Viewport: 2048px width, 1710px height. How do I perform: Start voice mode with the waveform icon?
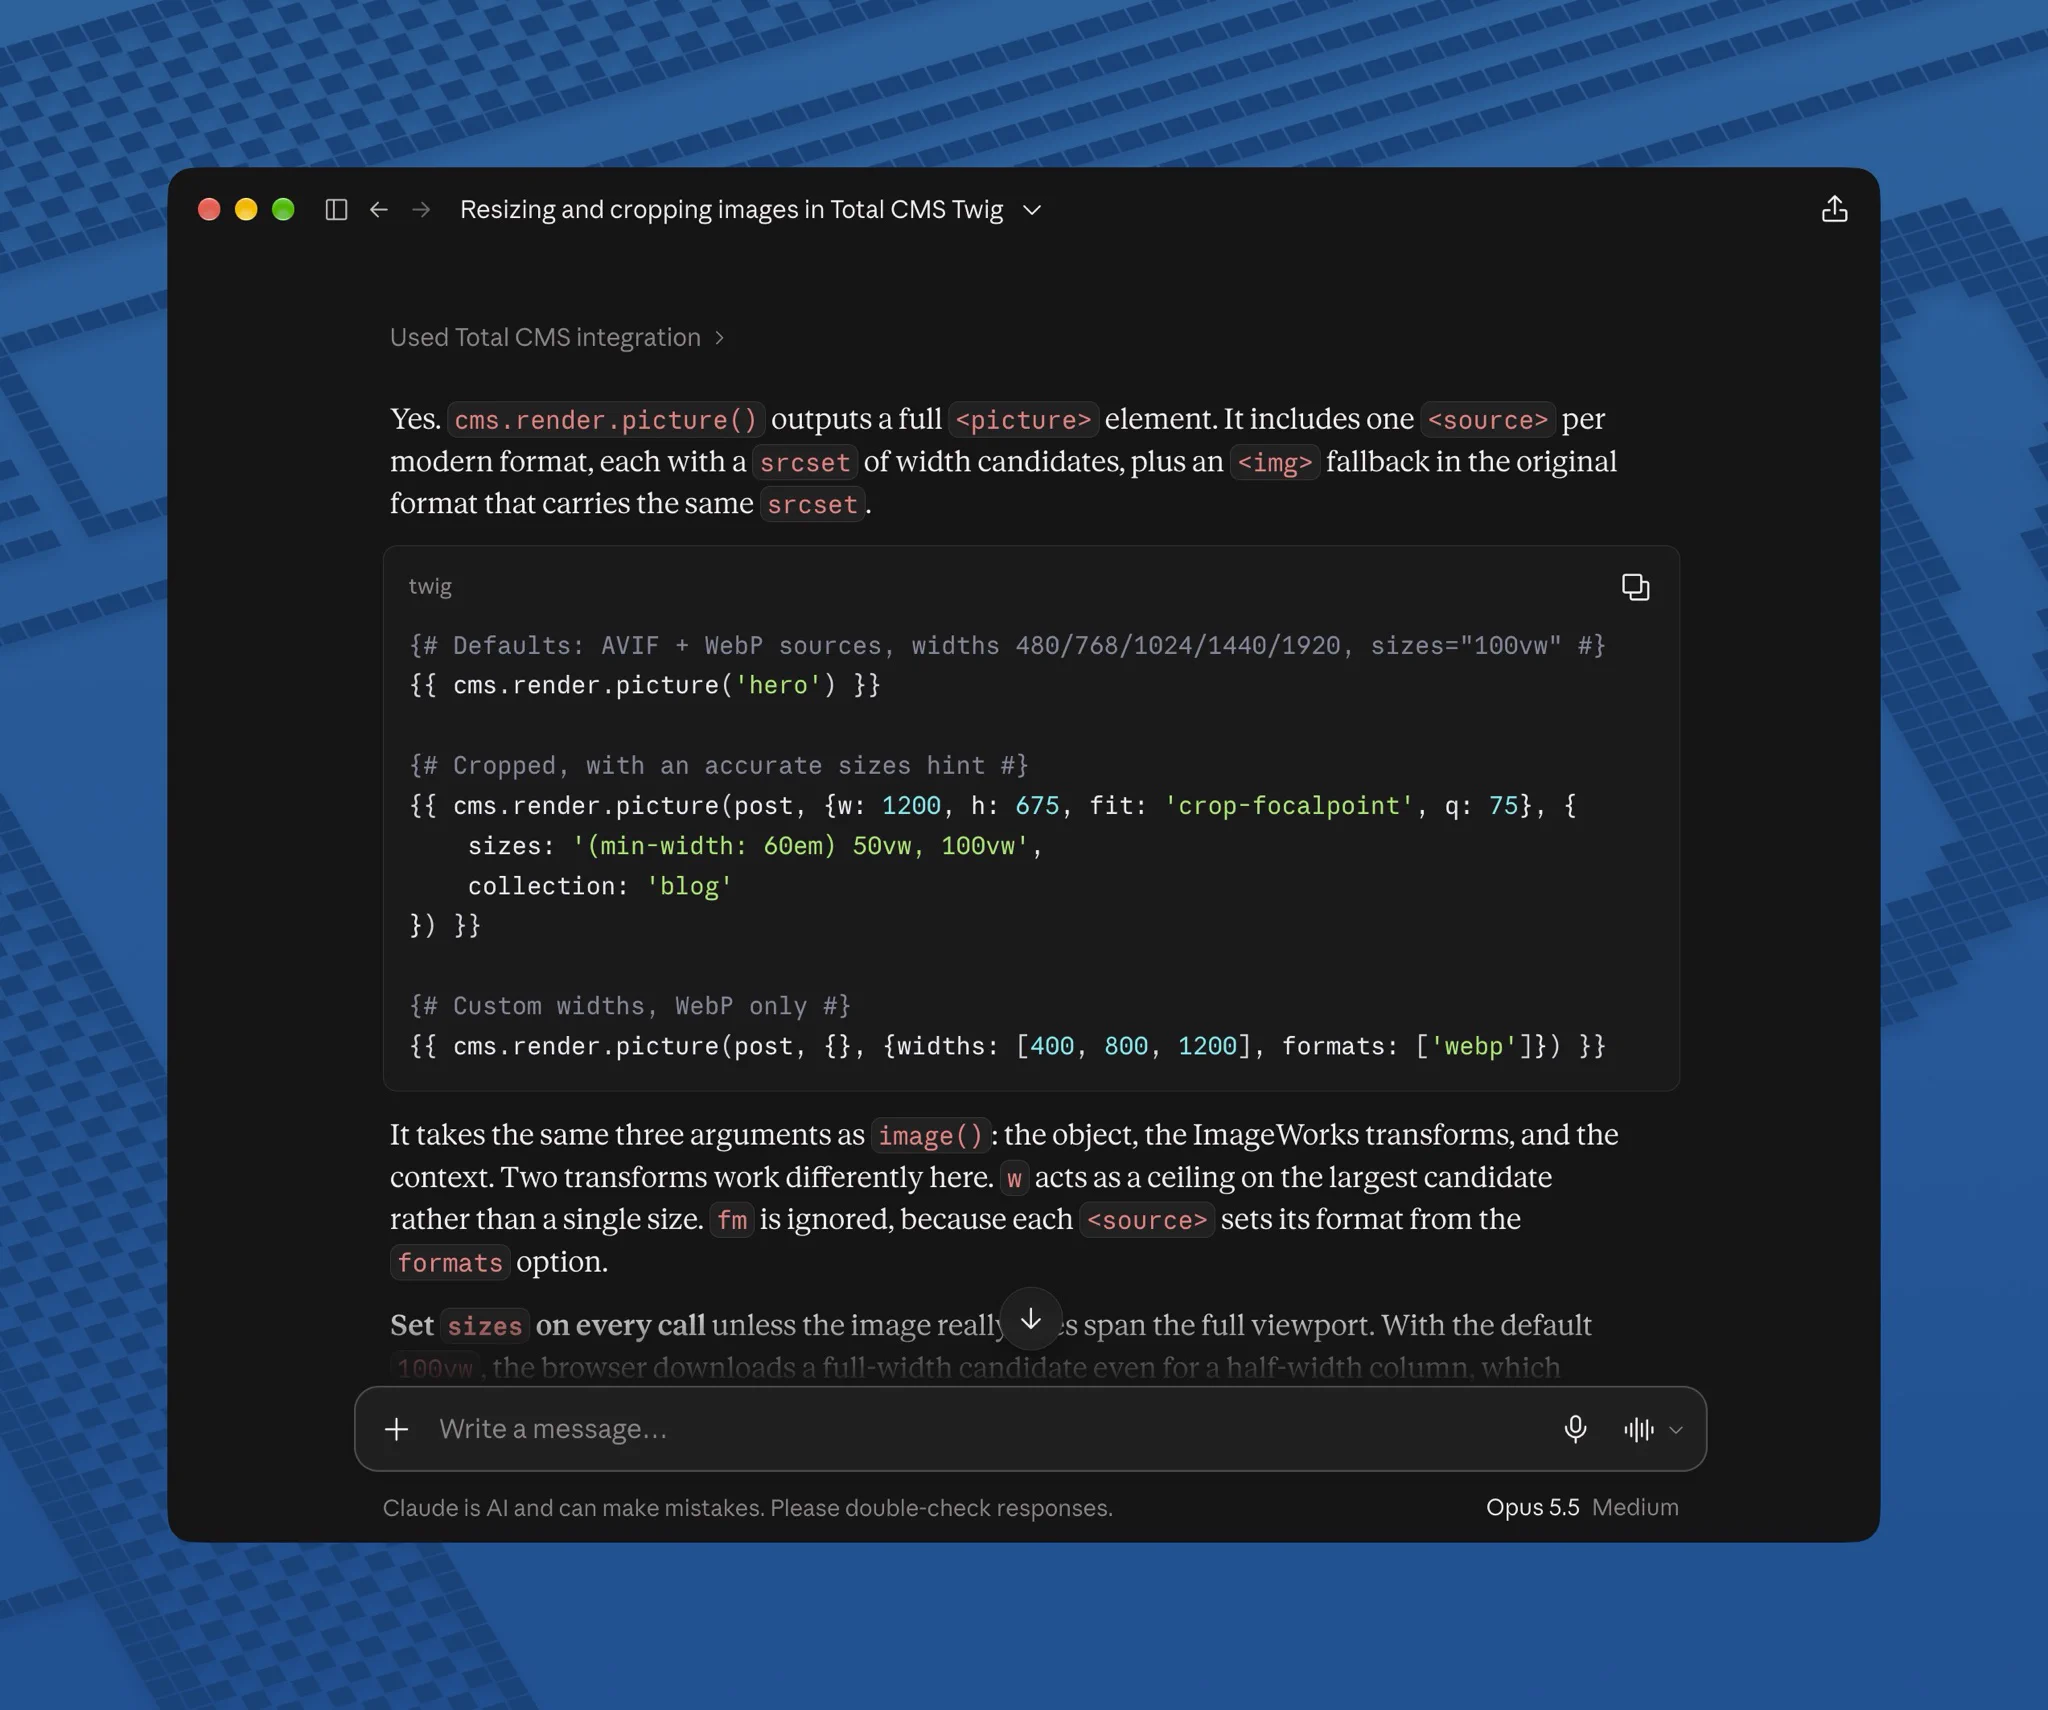(1638, 1429)
